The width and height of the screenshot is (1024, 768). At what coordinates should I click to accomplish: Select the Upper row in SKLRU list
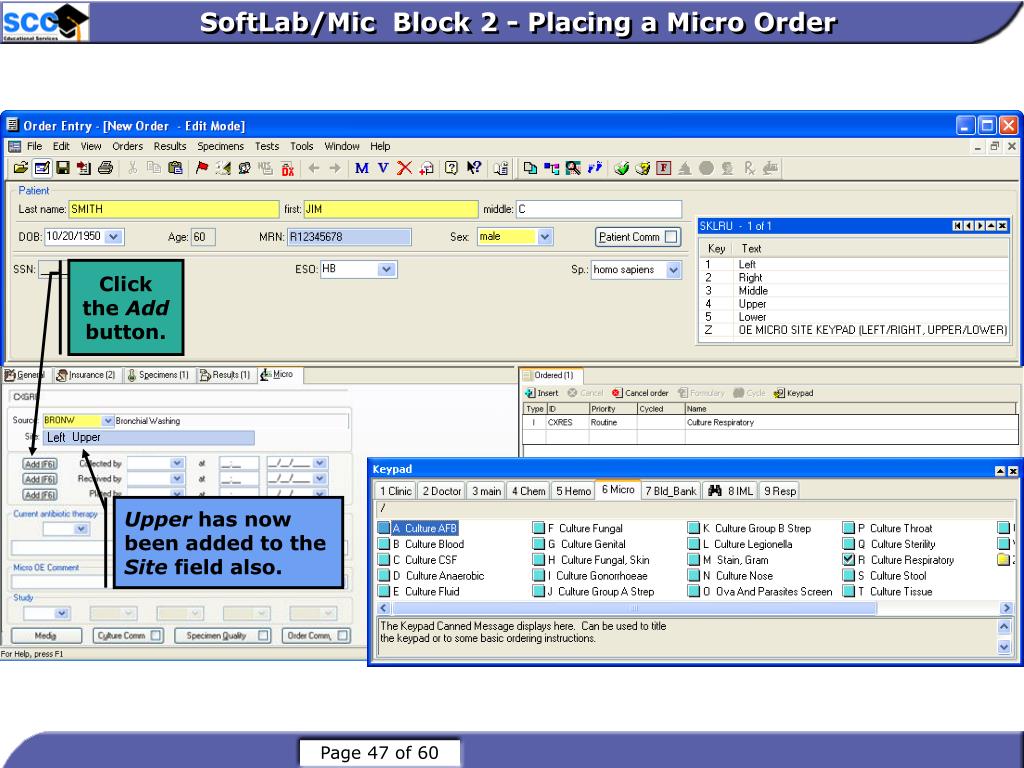(x=854, y=304)
